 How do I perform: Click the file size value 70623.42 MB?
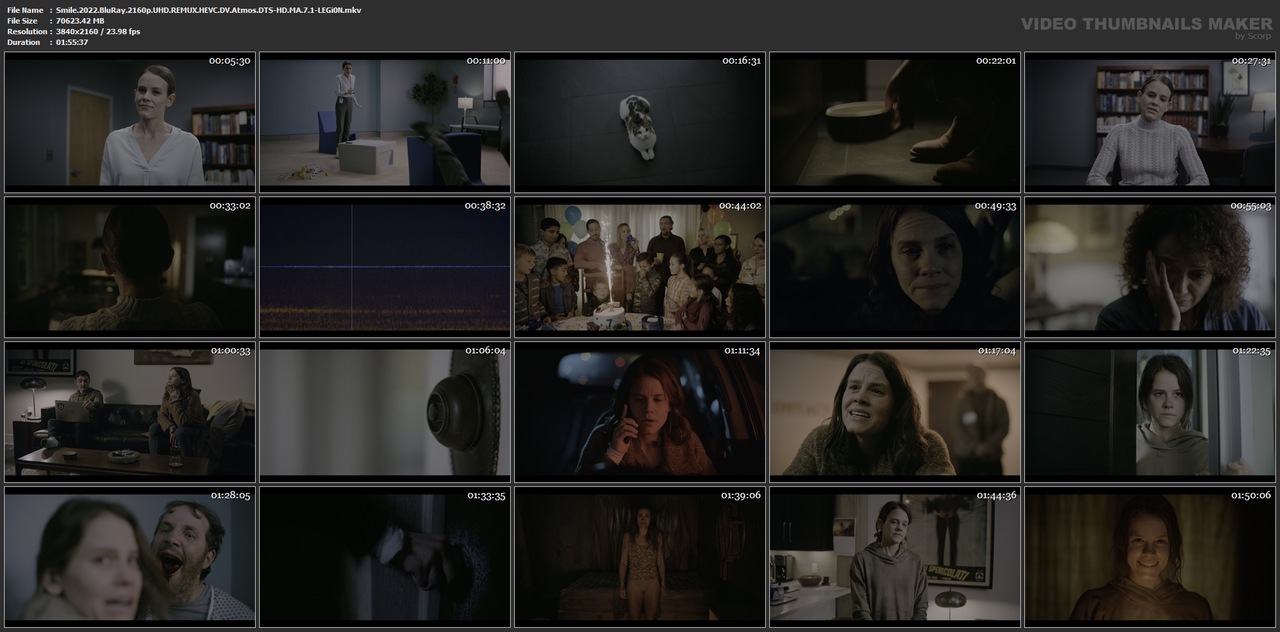tap(80, 21)
